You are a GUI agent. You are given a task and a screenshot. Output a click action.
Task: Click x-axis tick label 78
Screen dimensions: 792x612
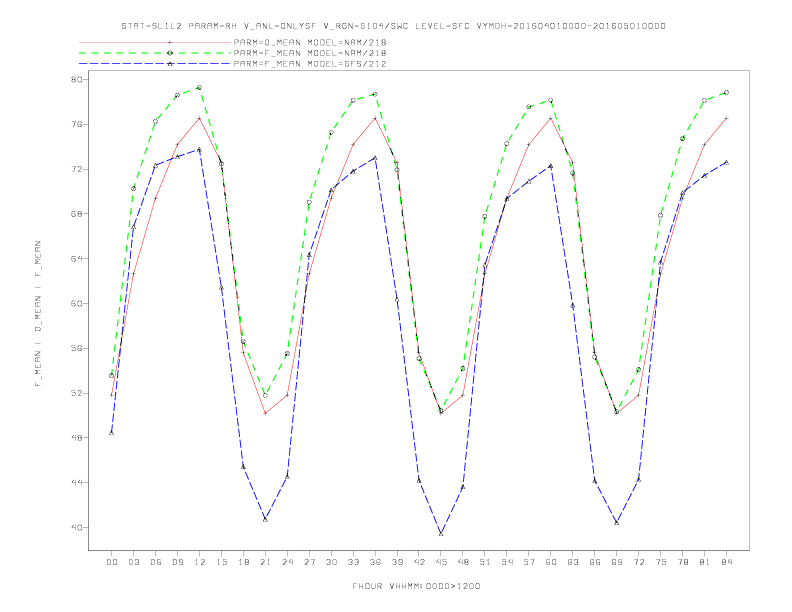683,562
